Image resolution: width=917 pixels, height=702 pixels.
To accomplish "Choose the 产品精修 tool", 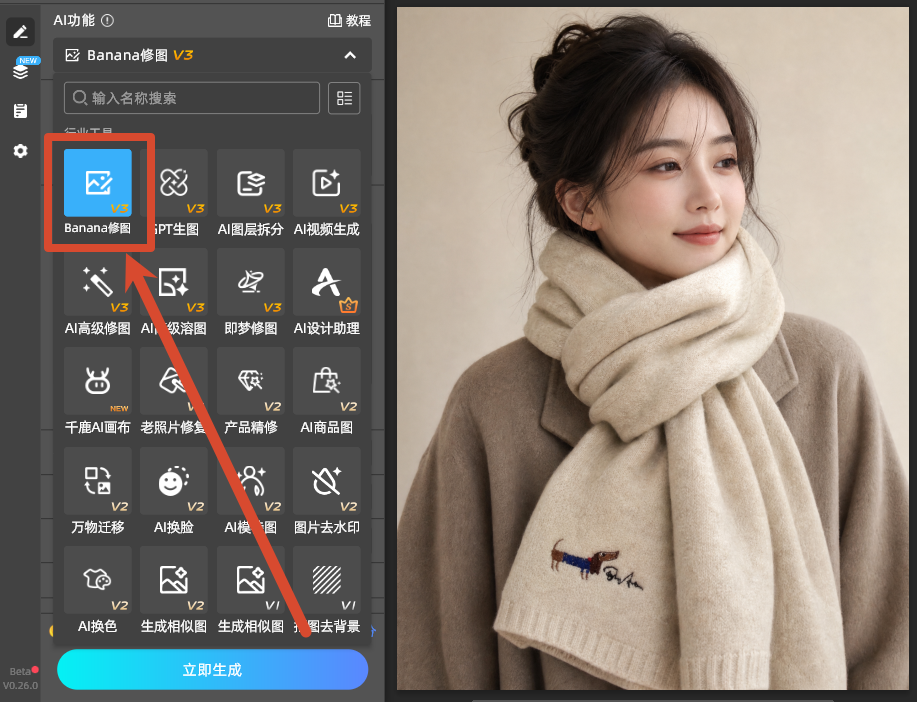I will [250, 381].
